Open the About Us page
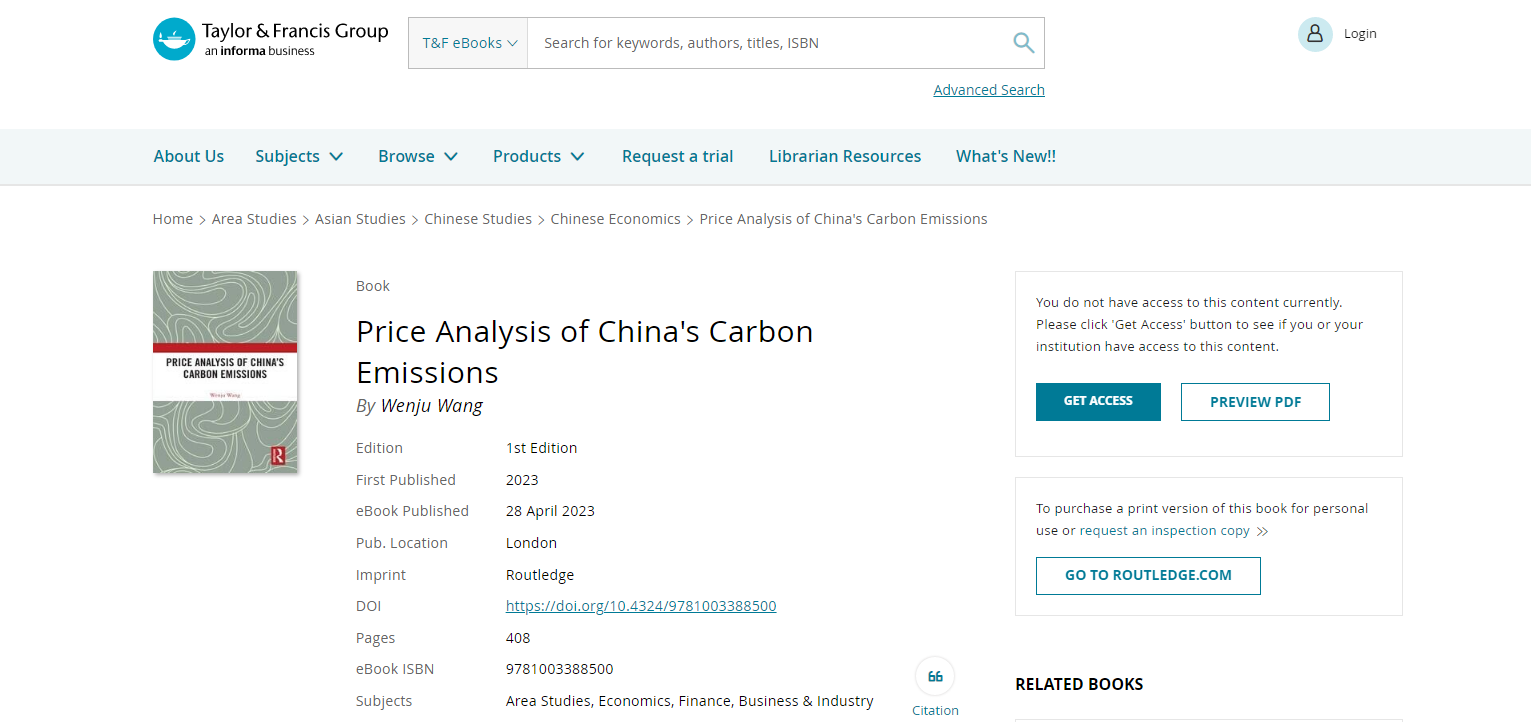 (x=189, y=156)
